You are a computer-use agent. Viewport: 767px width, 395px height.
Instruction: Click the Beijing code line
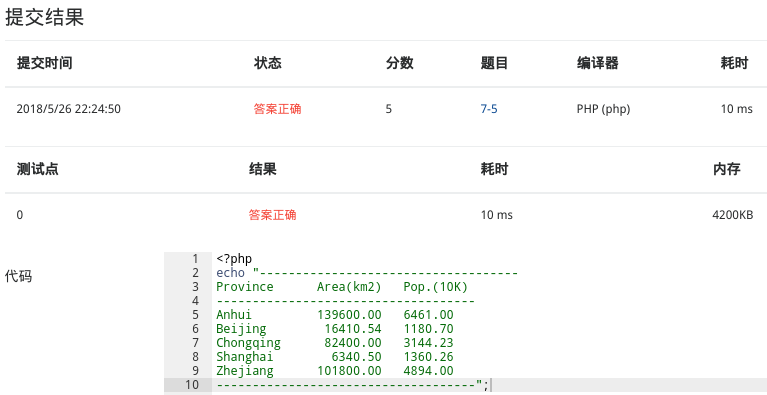pos(335,329)
